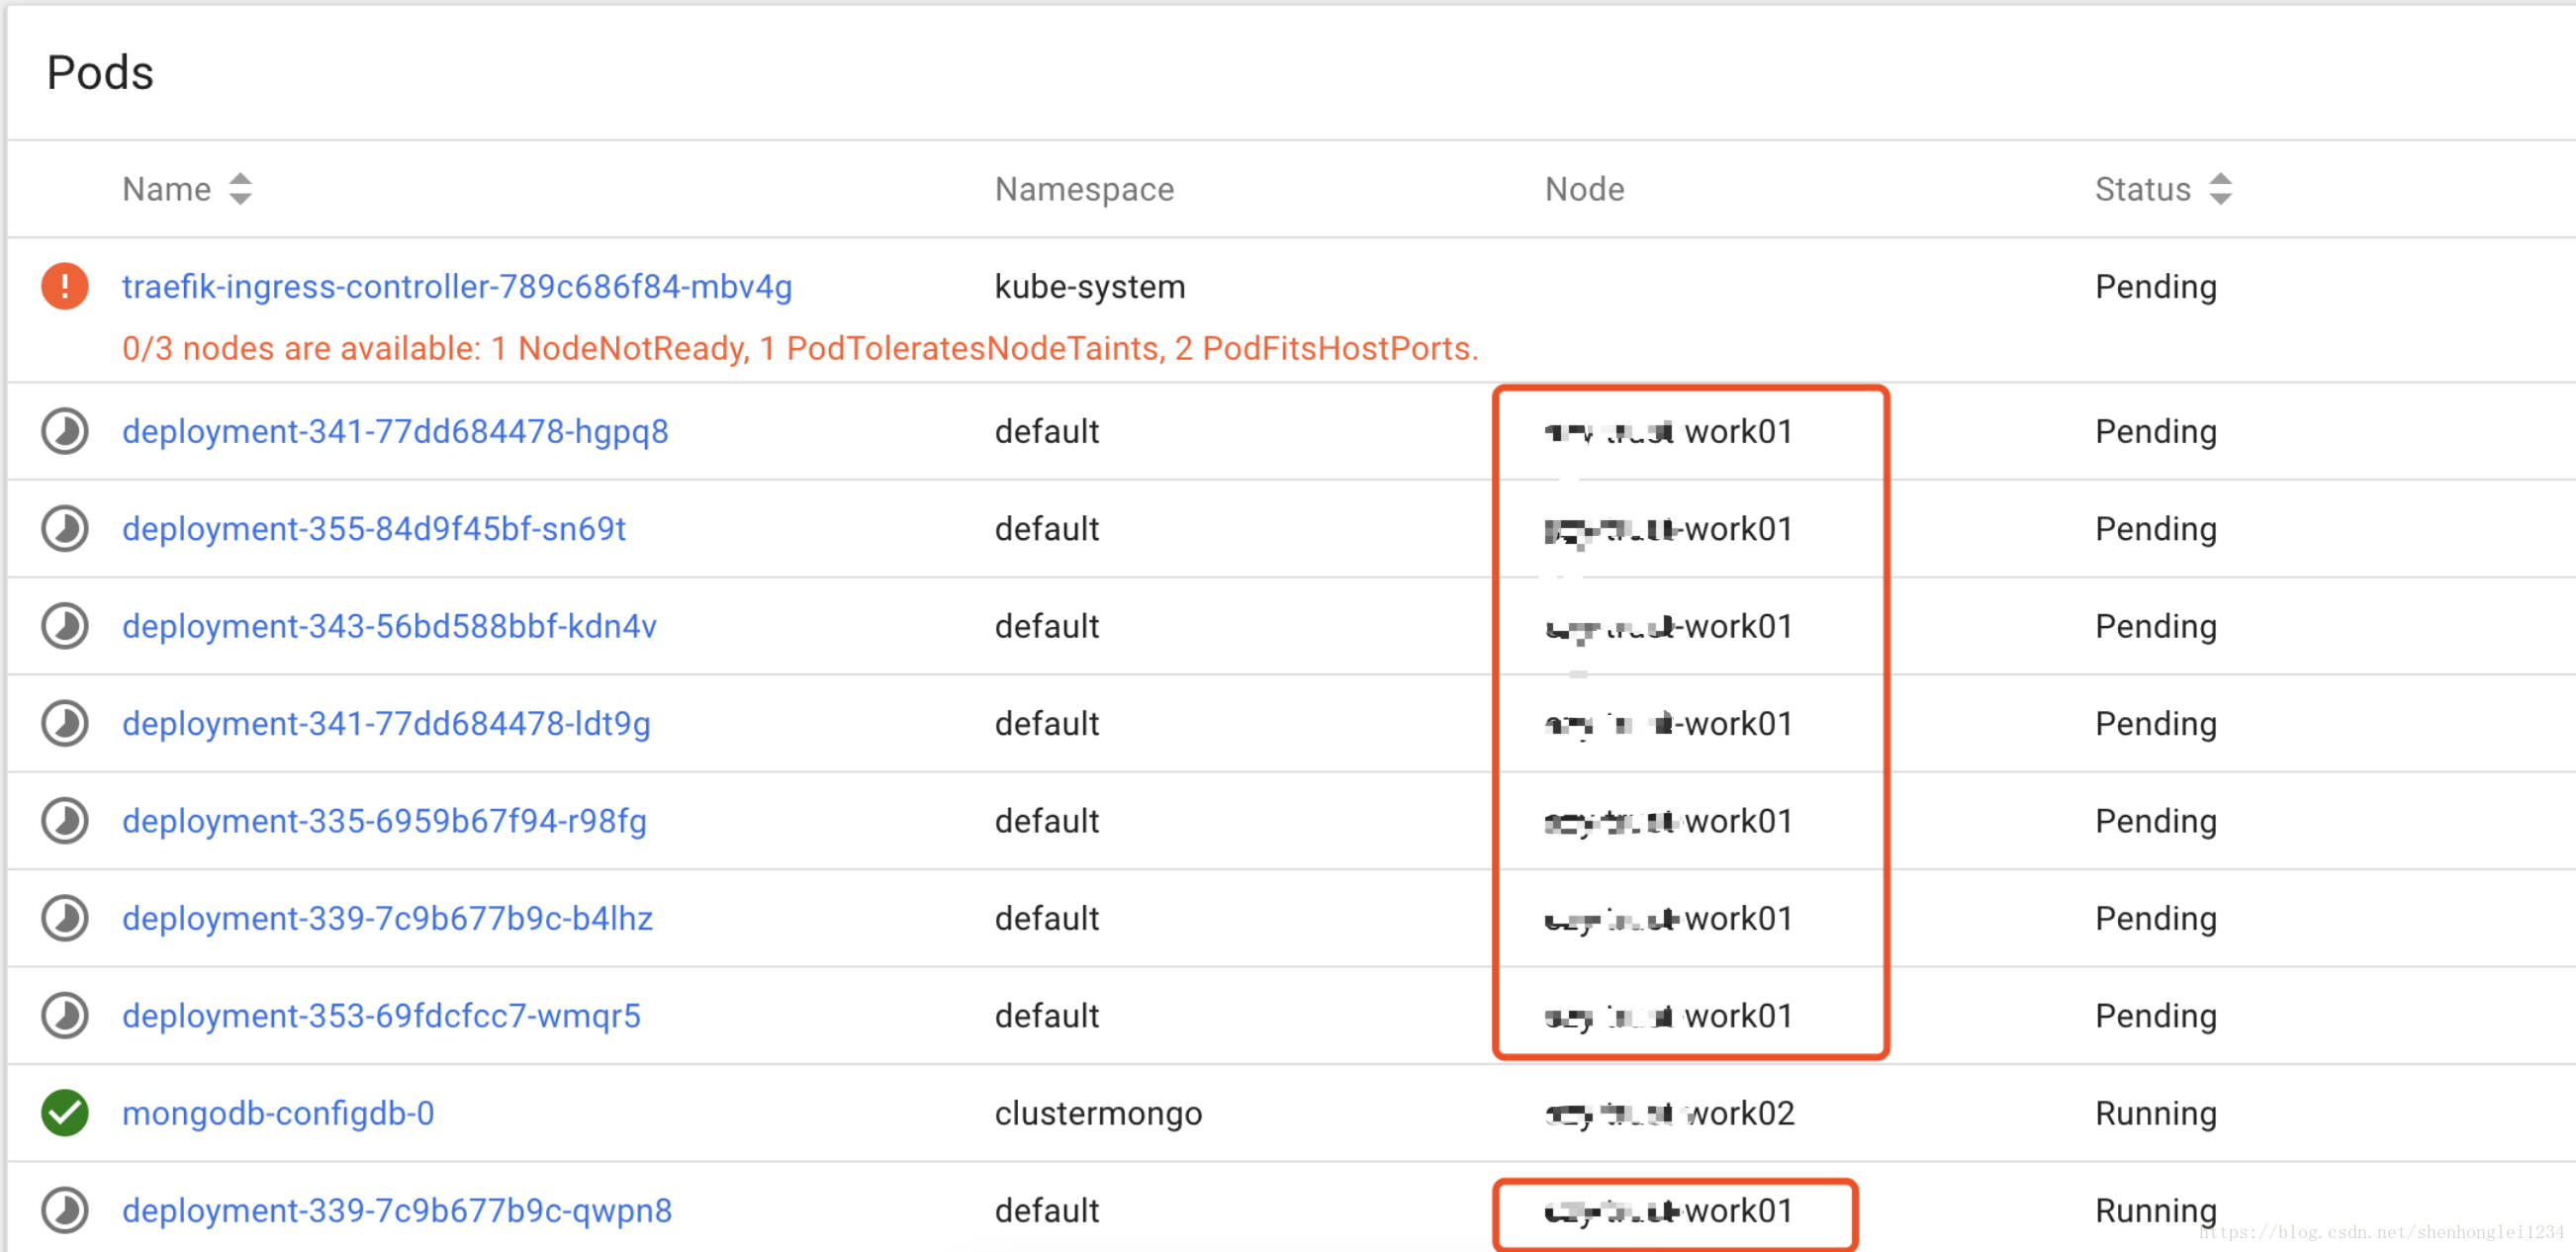Open traefik-ingress-controller-789c686f84-mbv4g pod
Image resolution: width=2576 pixels, height=1252 pixels.
457,287
